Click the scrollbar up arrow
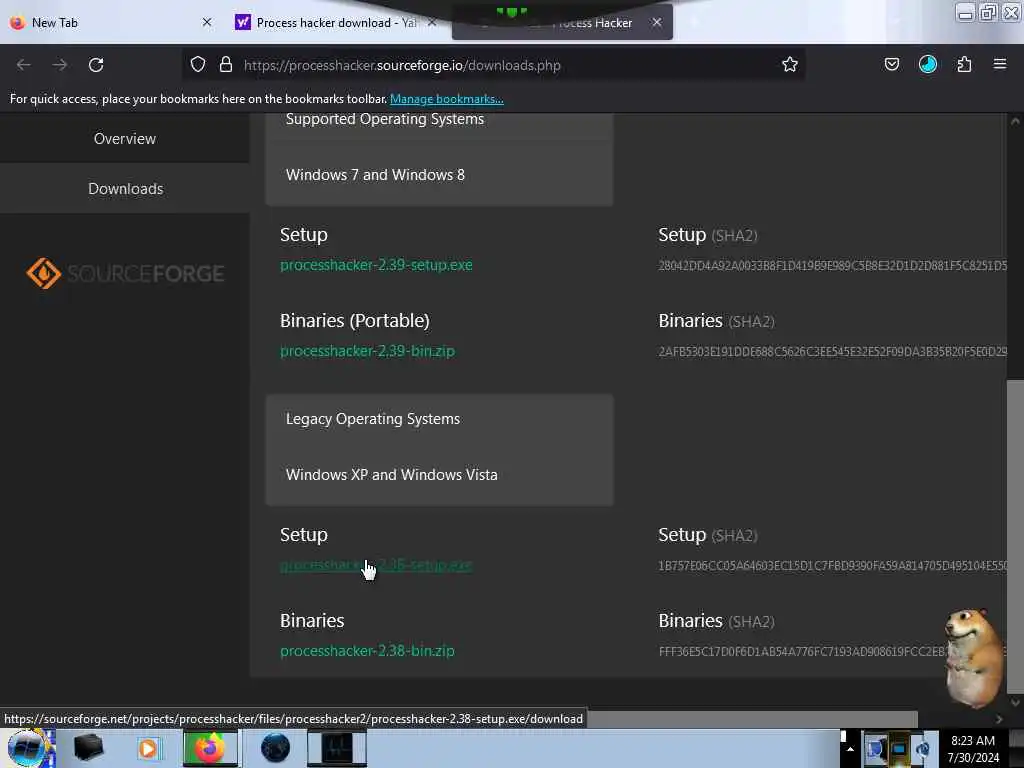1024x768 pixels. (x=1015, y=121)
